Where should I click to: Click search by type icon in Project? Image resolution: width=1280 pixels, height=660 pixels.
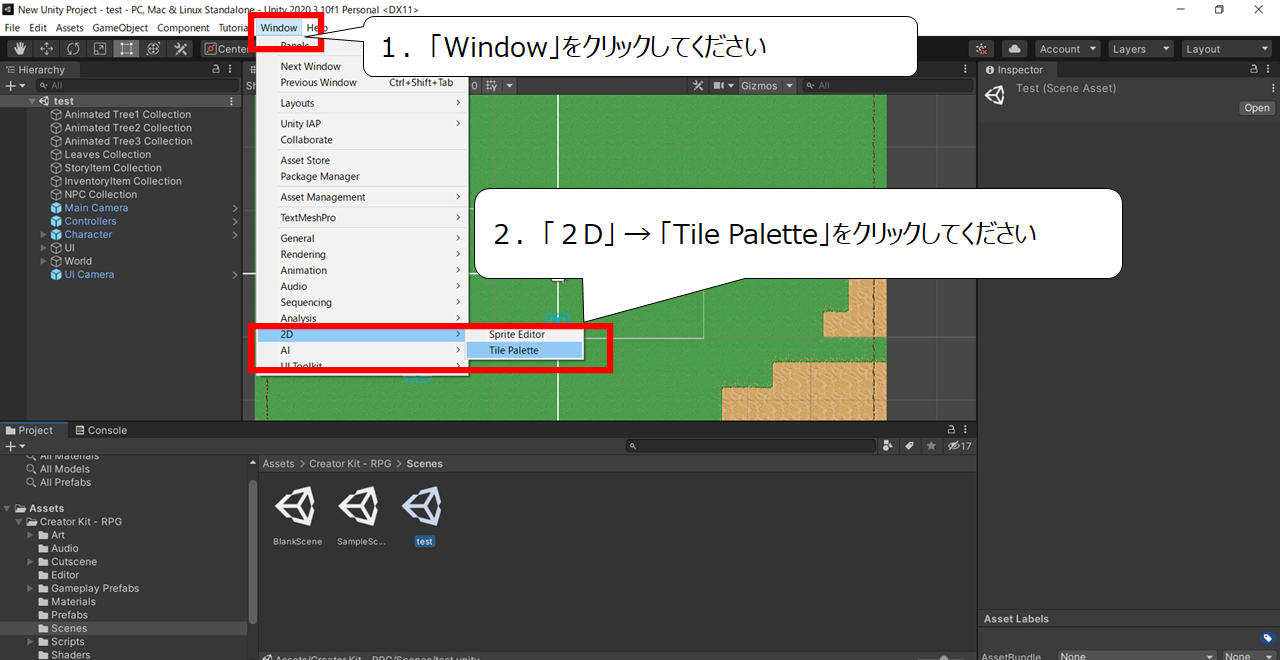click(888, 446)
